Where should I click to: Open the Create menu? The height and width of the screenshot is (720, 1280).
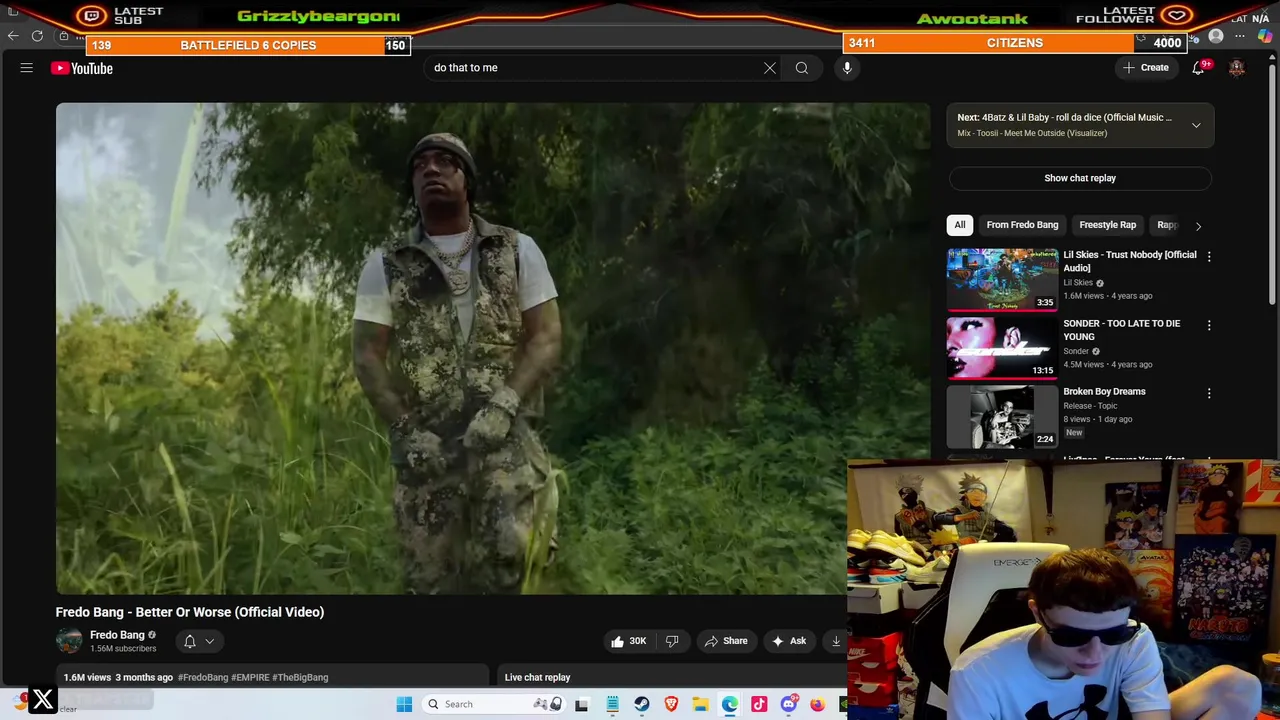[x=1145, y=68]
